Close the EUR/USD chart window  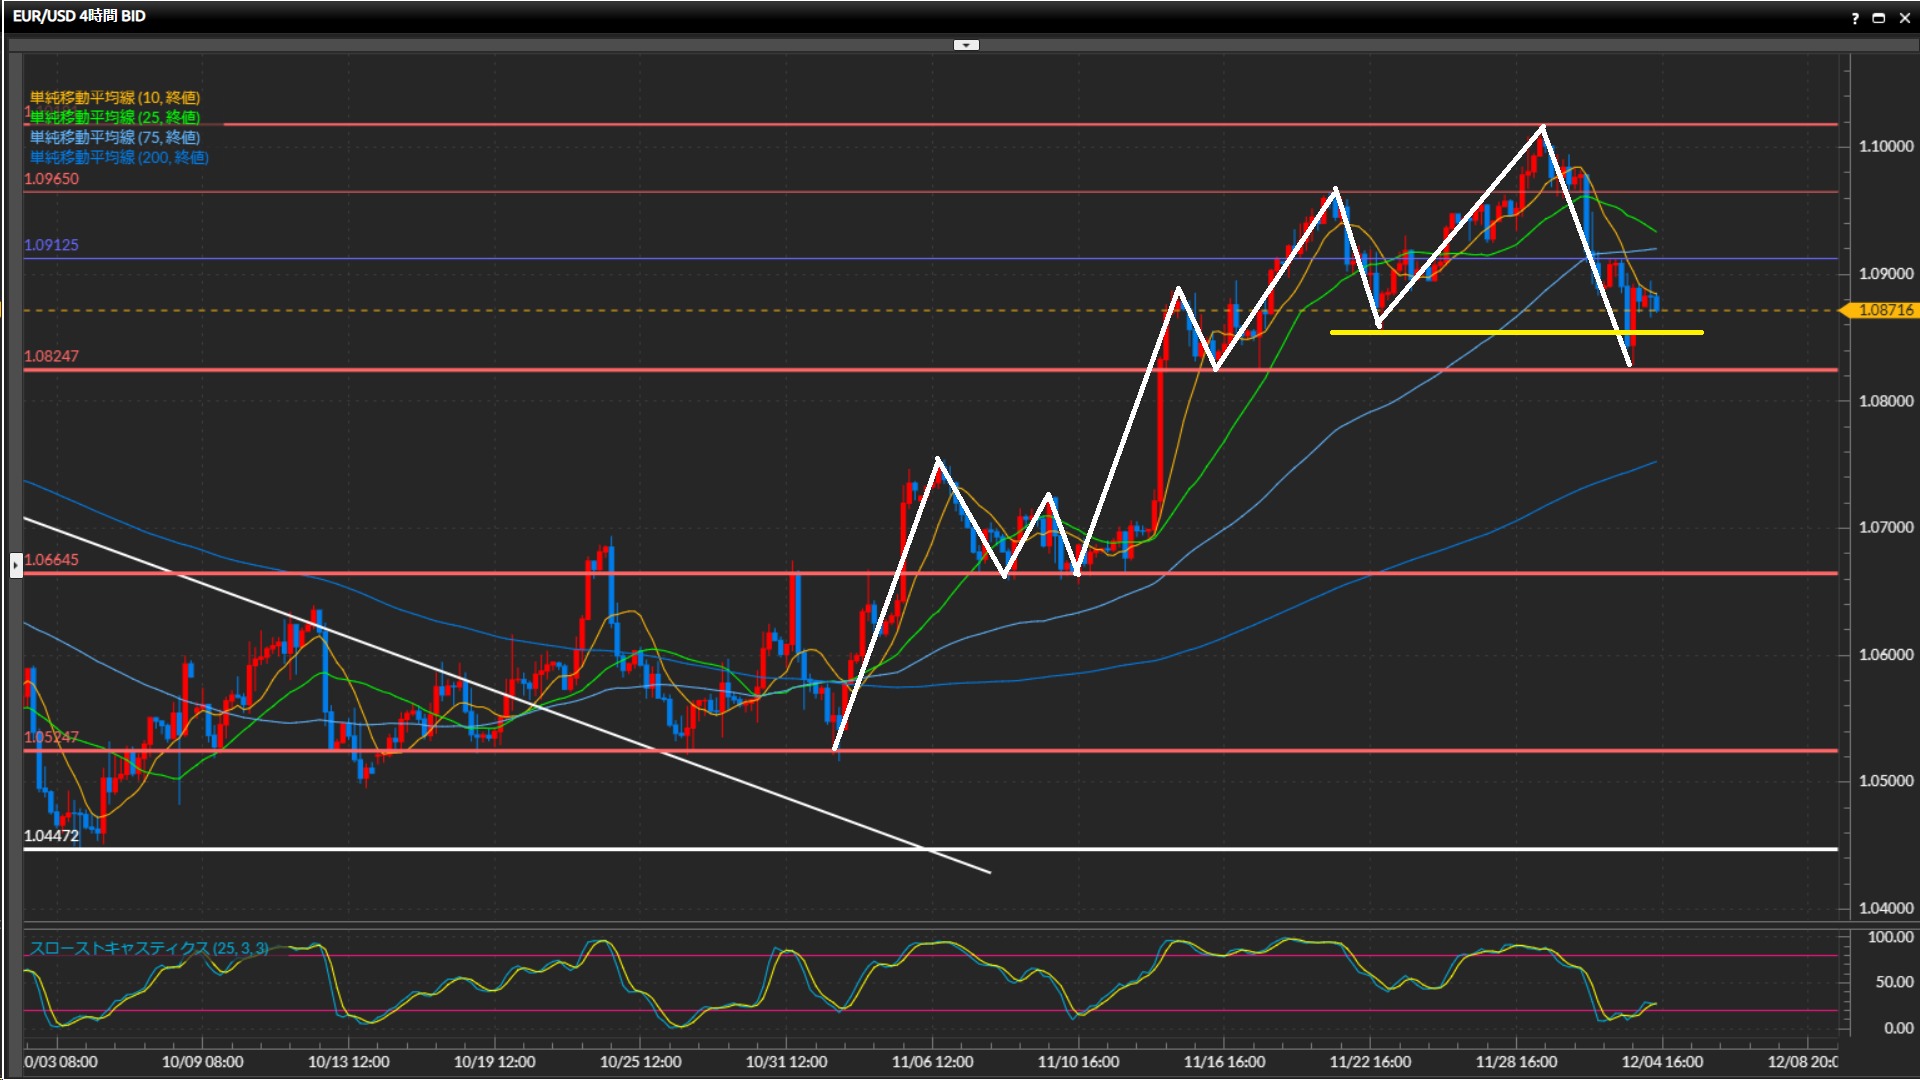point(1904,18)
